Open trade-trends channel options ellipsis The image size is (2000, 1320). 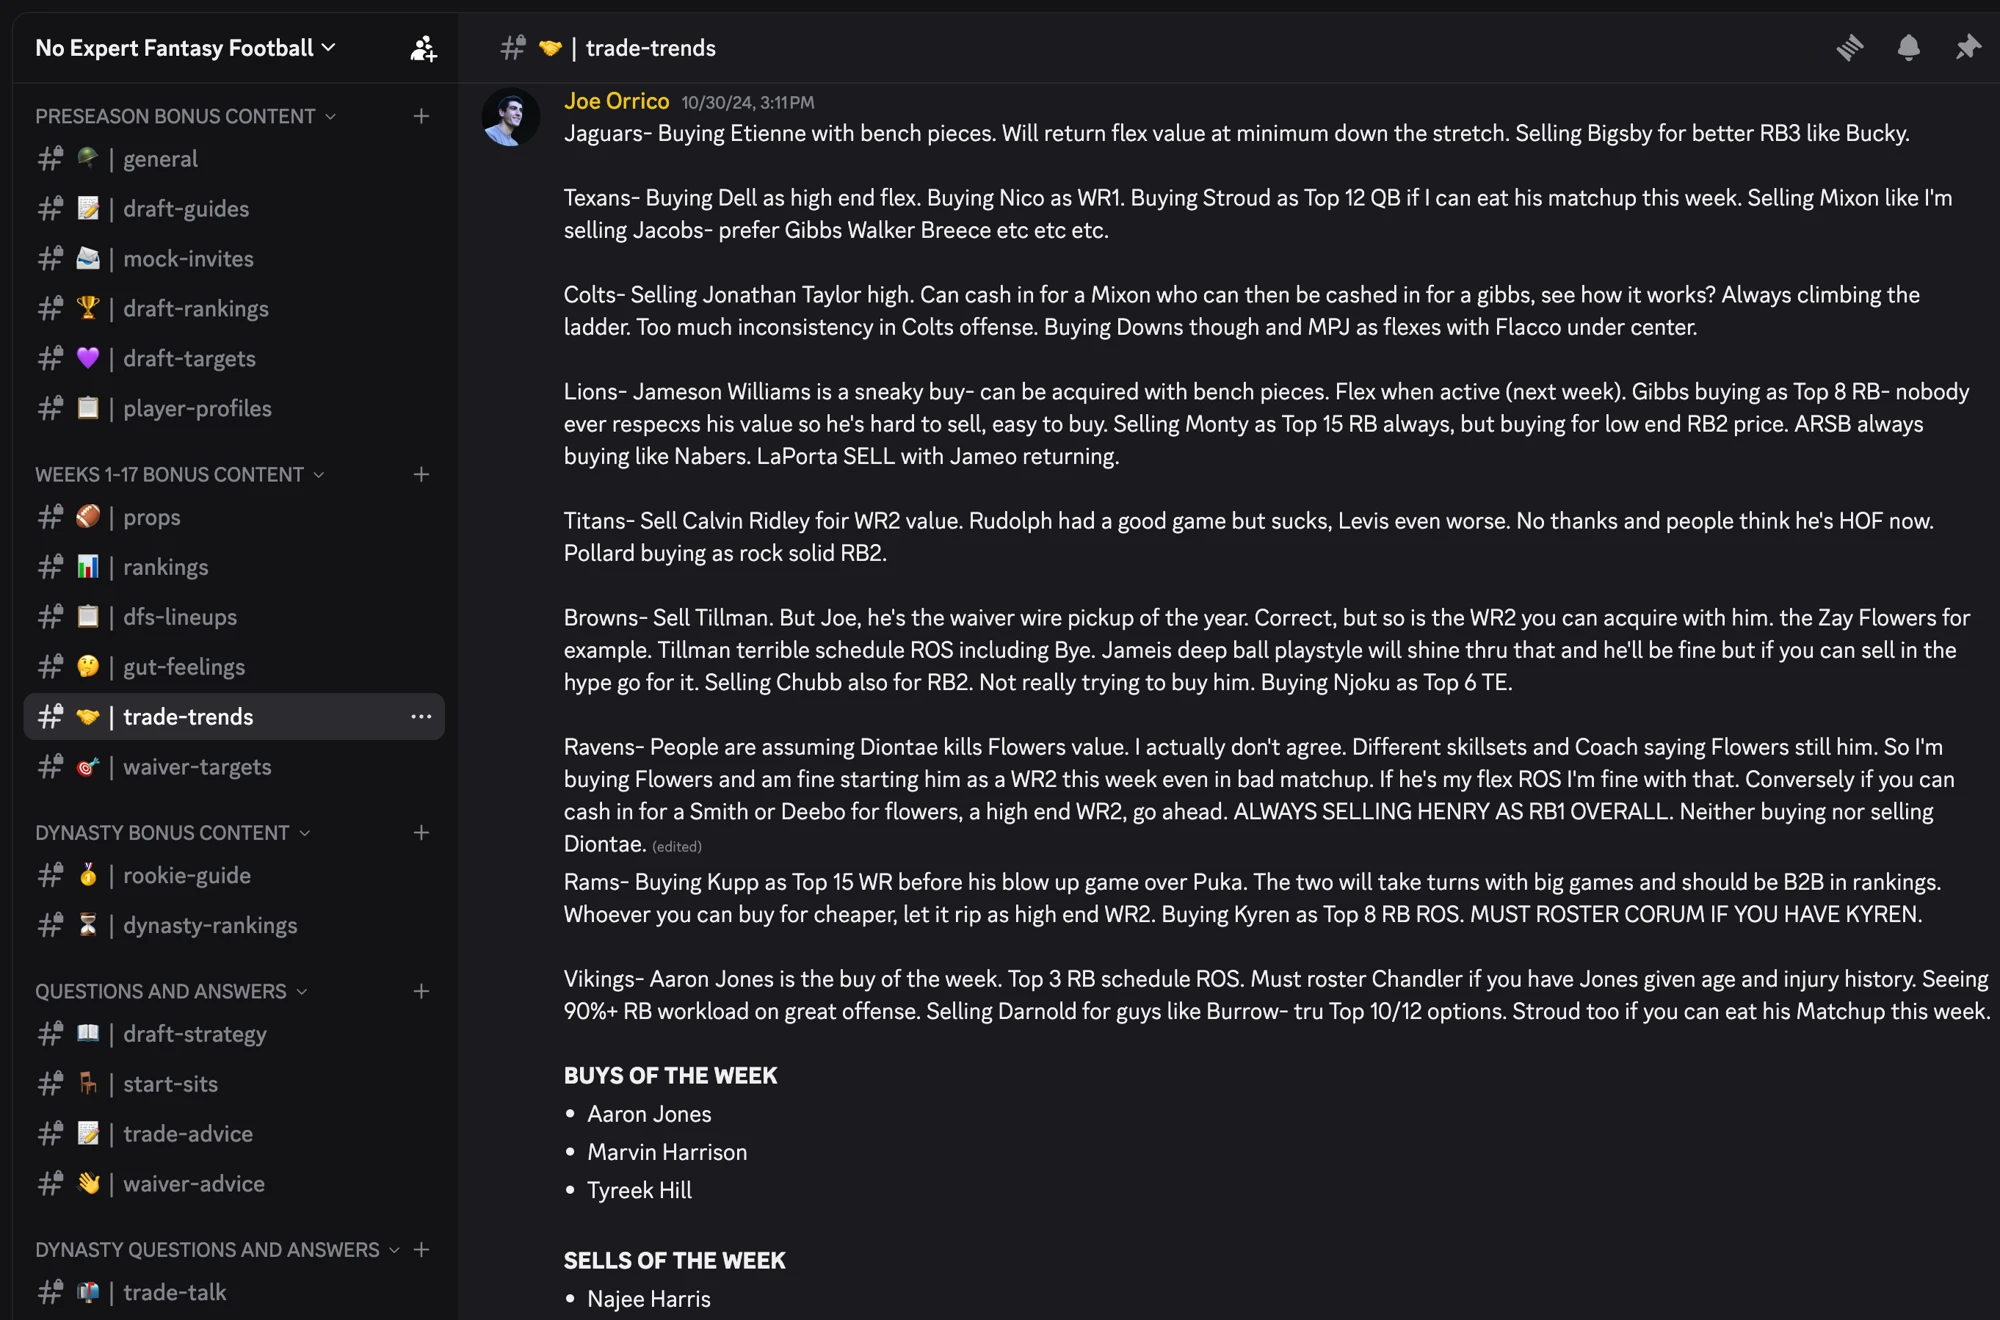tap(421, 716)
